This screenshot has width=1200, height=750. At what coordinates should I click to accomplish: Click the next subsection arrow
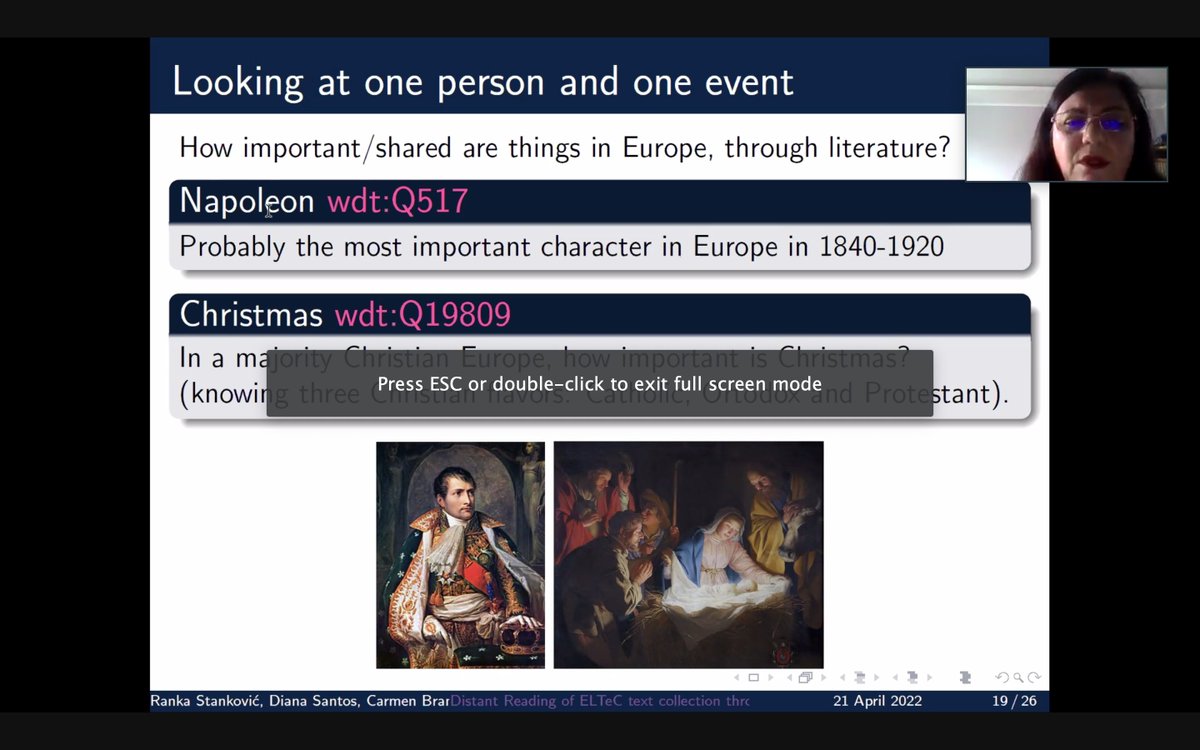point(876,677)
